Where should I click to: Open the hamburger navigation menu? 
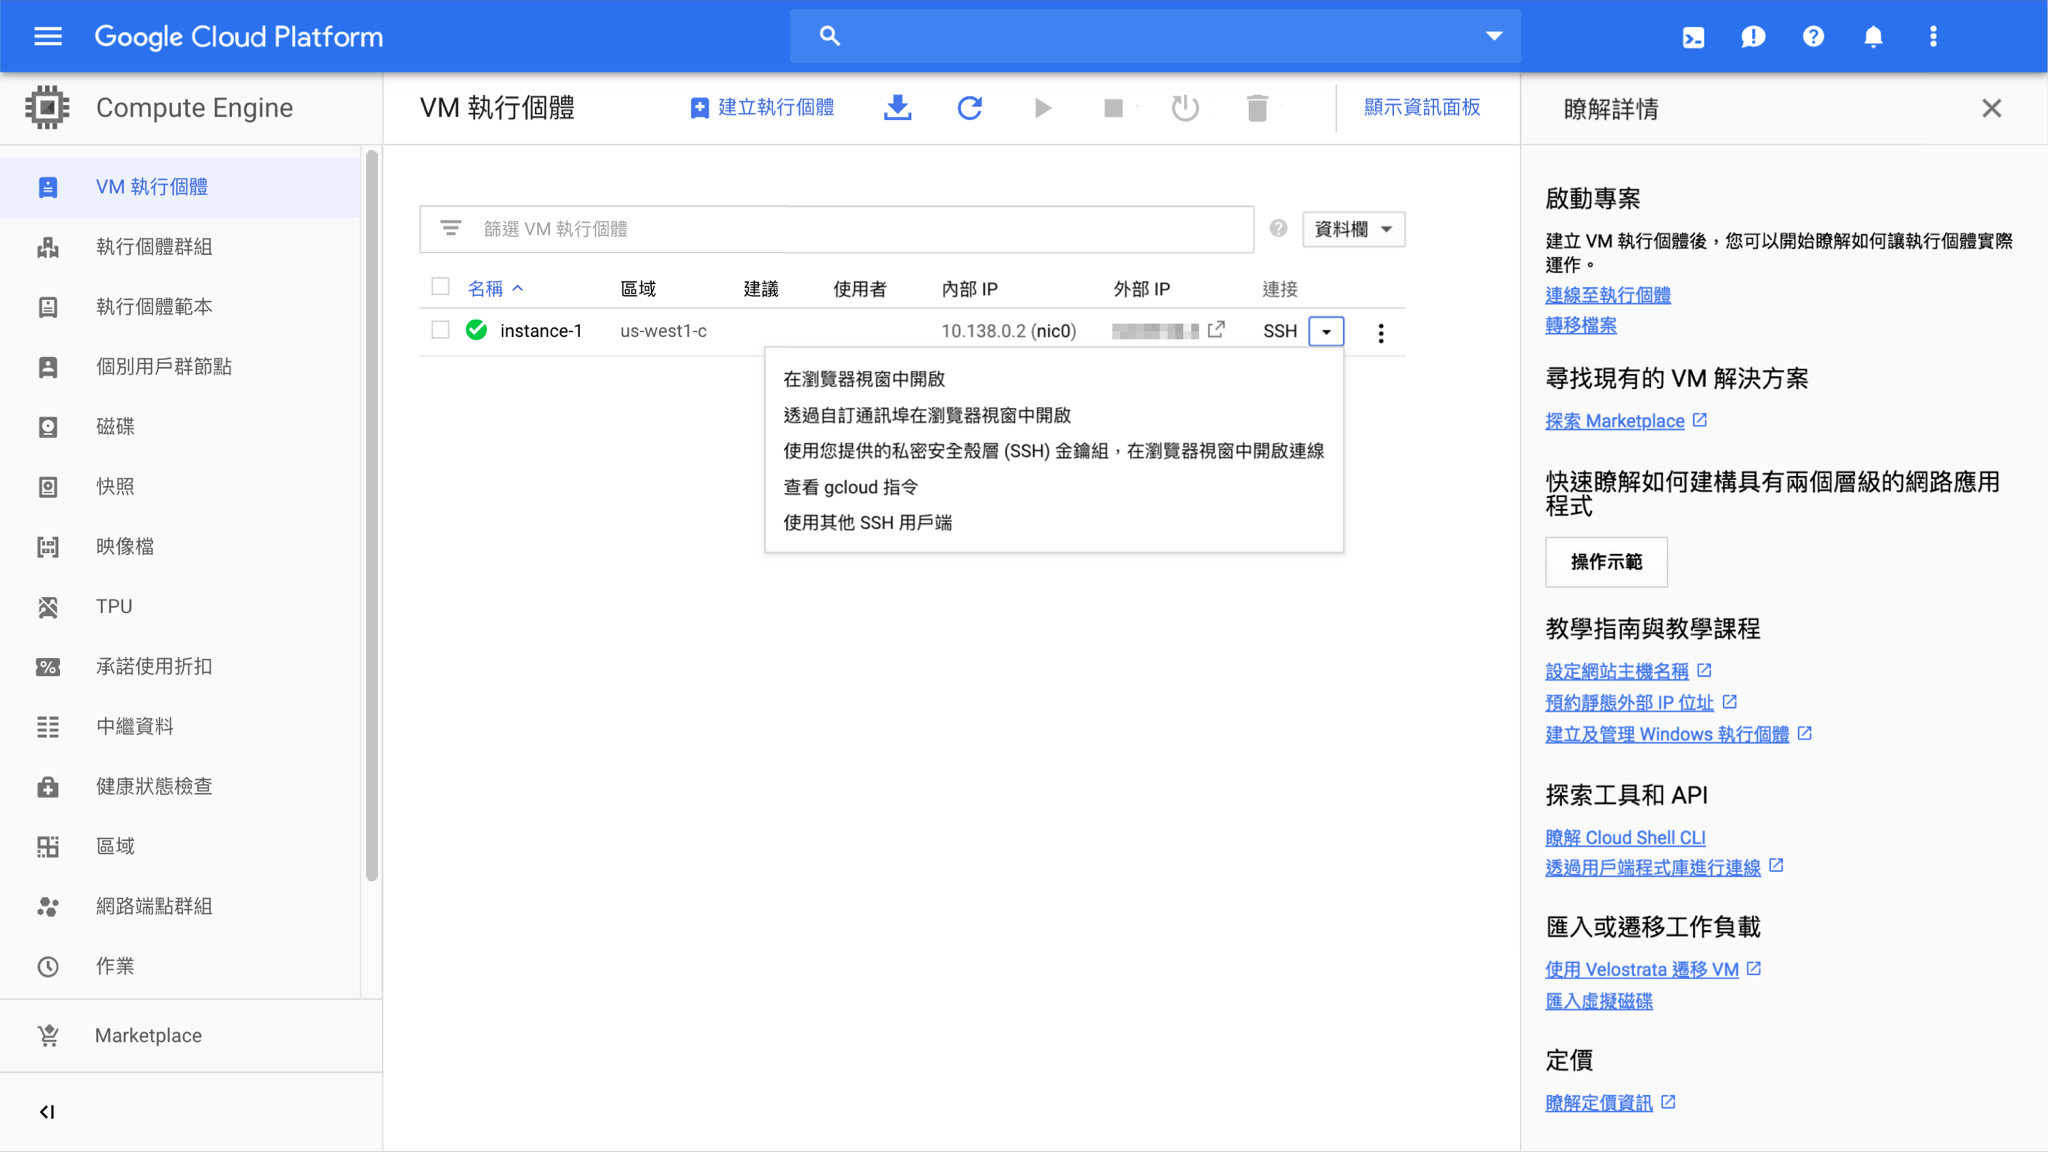pyautogui.click(x=47, y=37)
